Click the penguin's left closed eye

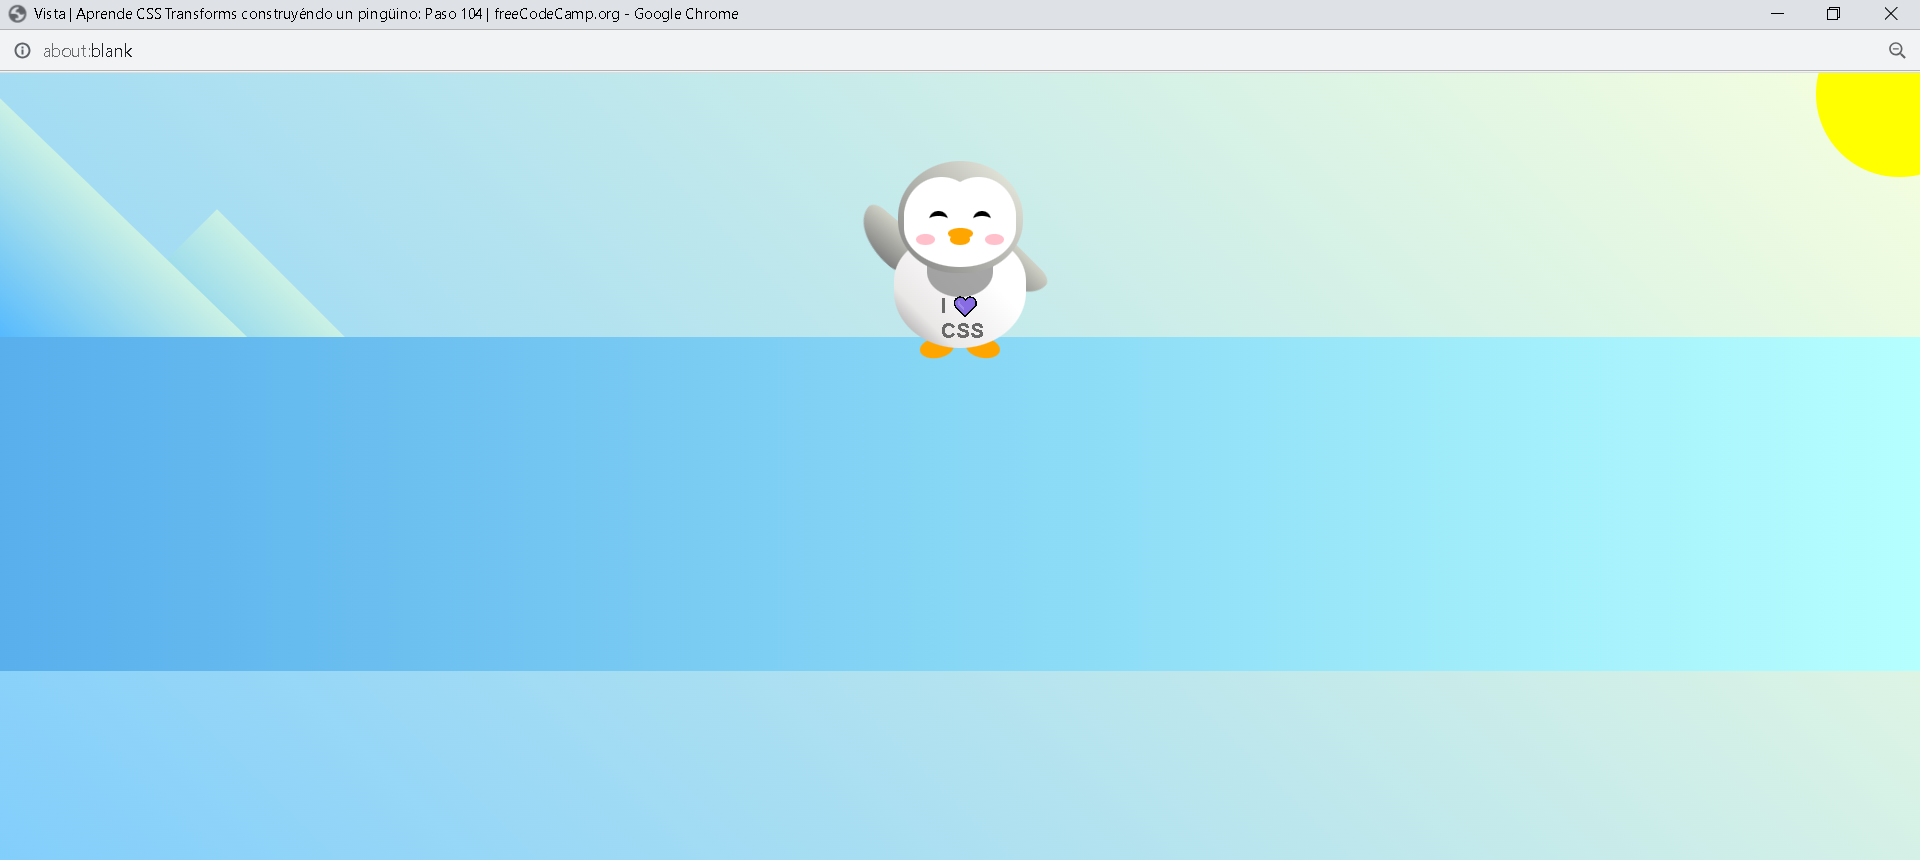938,215
